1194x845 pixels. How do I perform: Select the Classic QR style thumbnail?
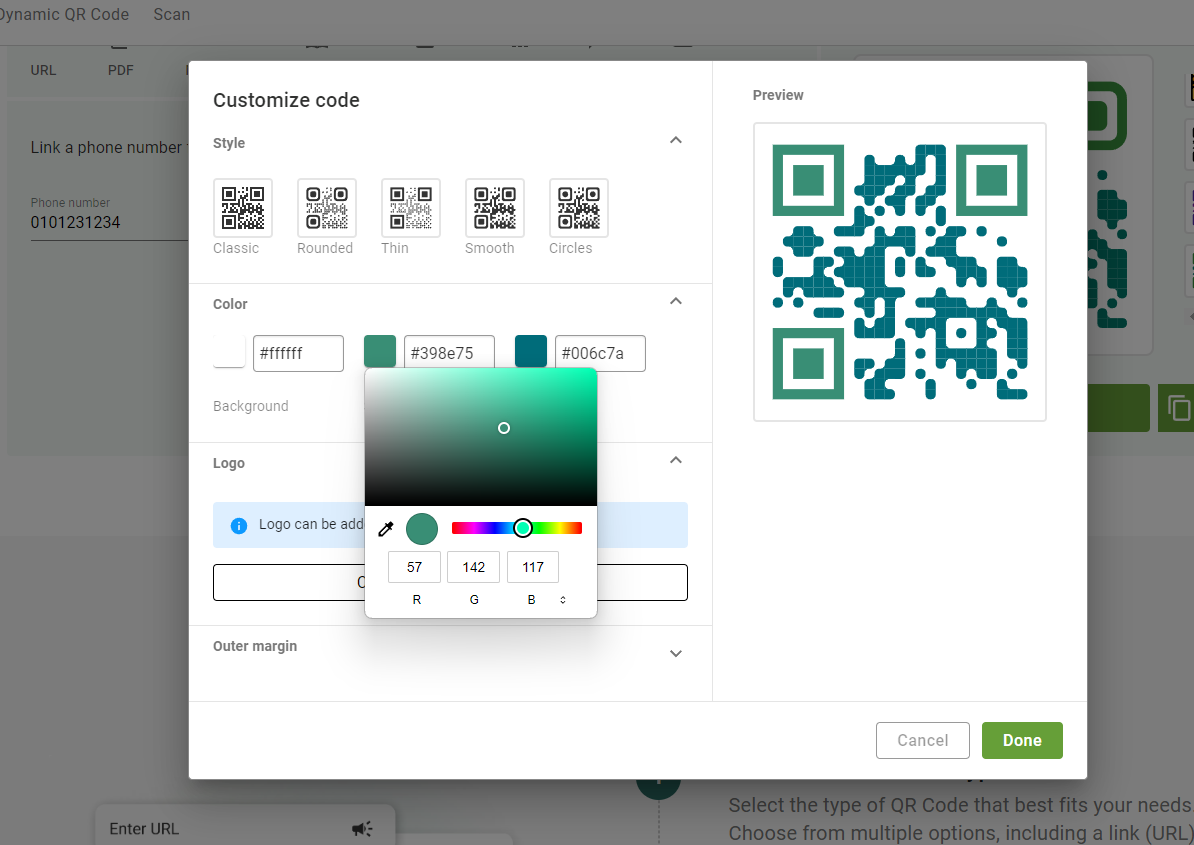click(243, 208)
